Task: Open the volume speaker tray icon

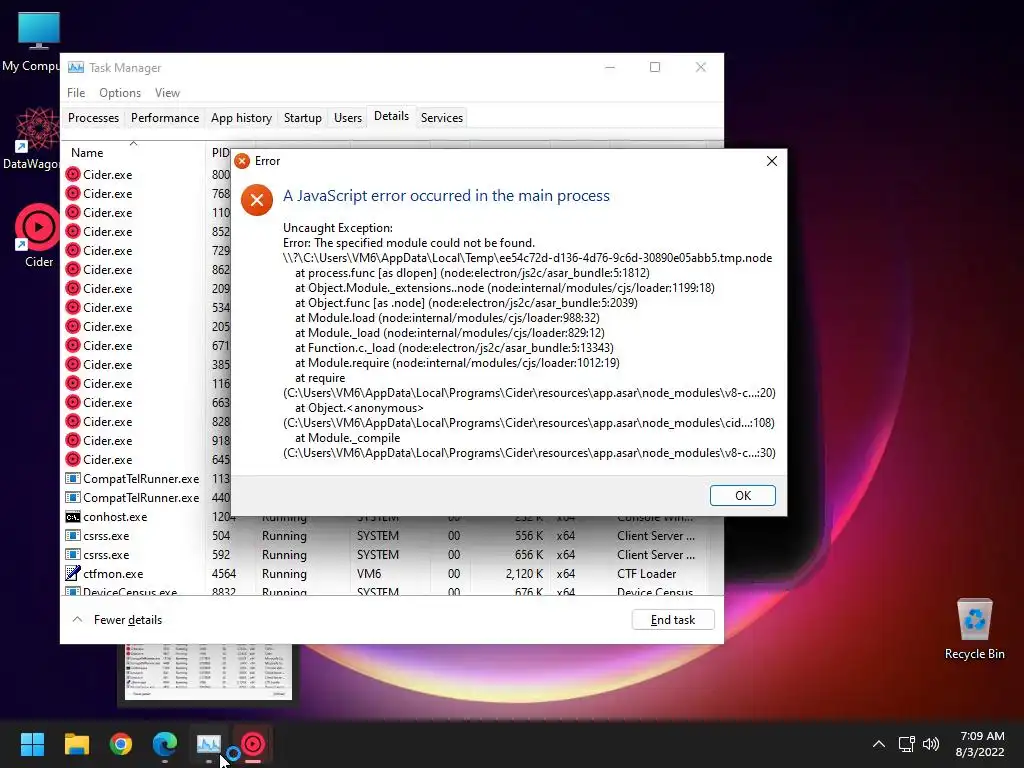Action: [931, 744]
